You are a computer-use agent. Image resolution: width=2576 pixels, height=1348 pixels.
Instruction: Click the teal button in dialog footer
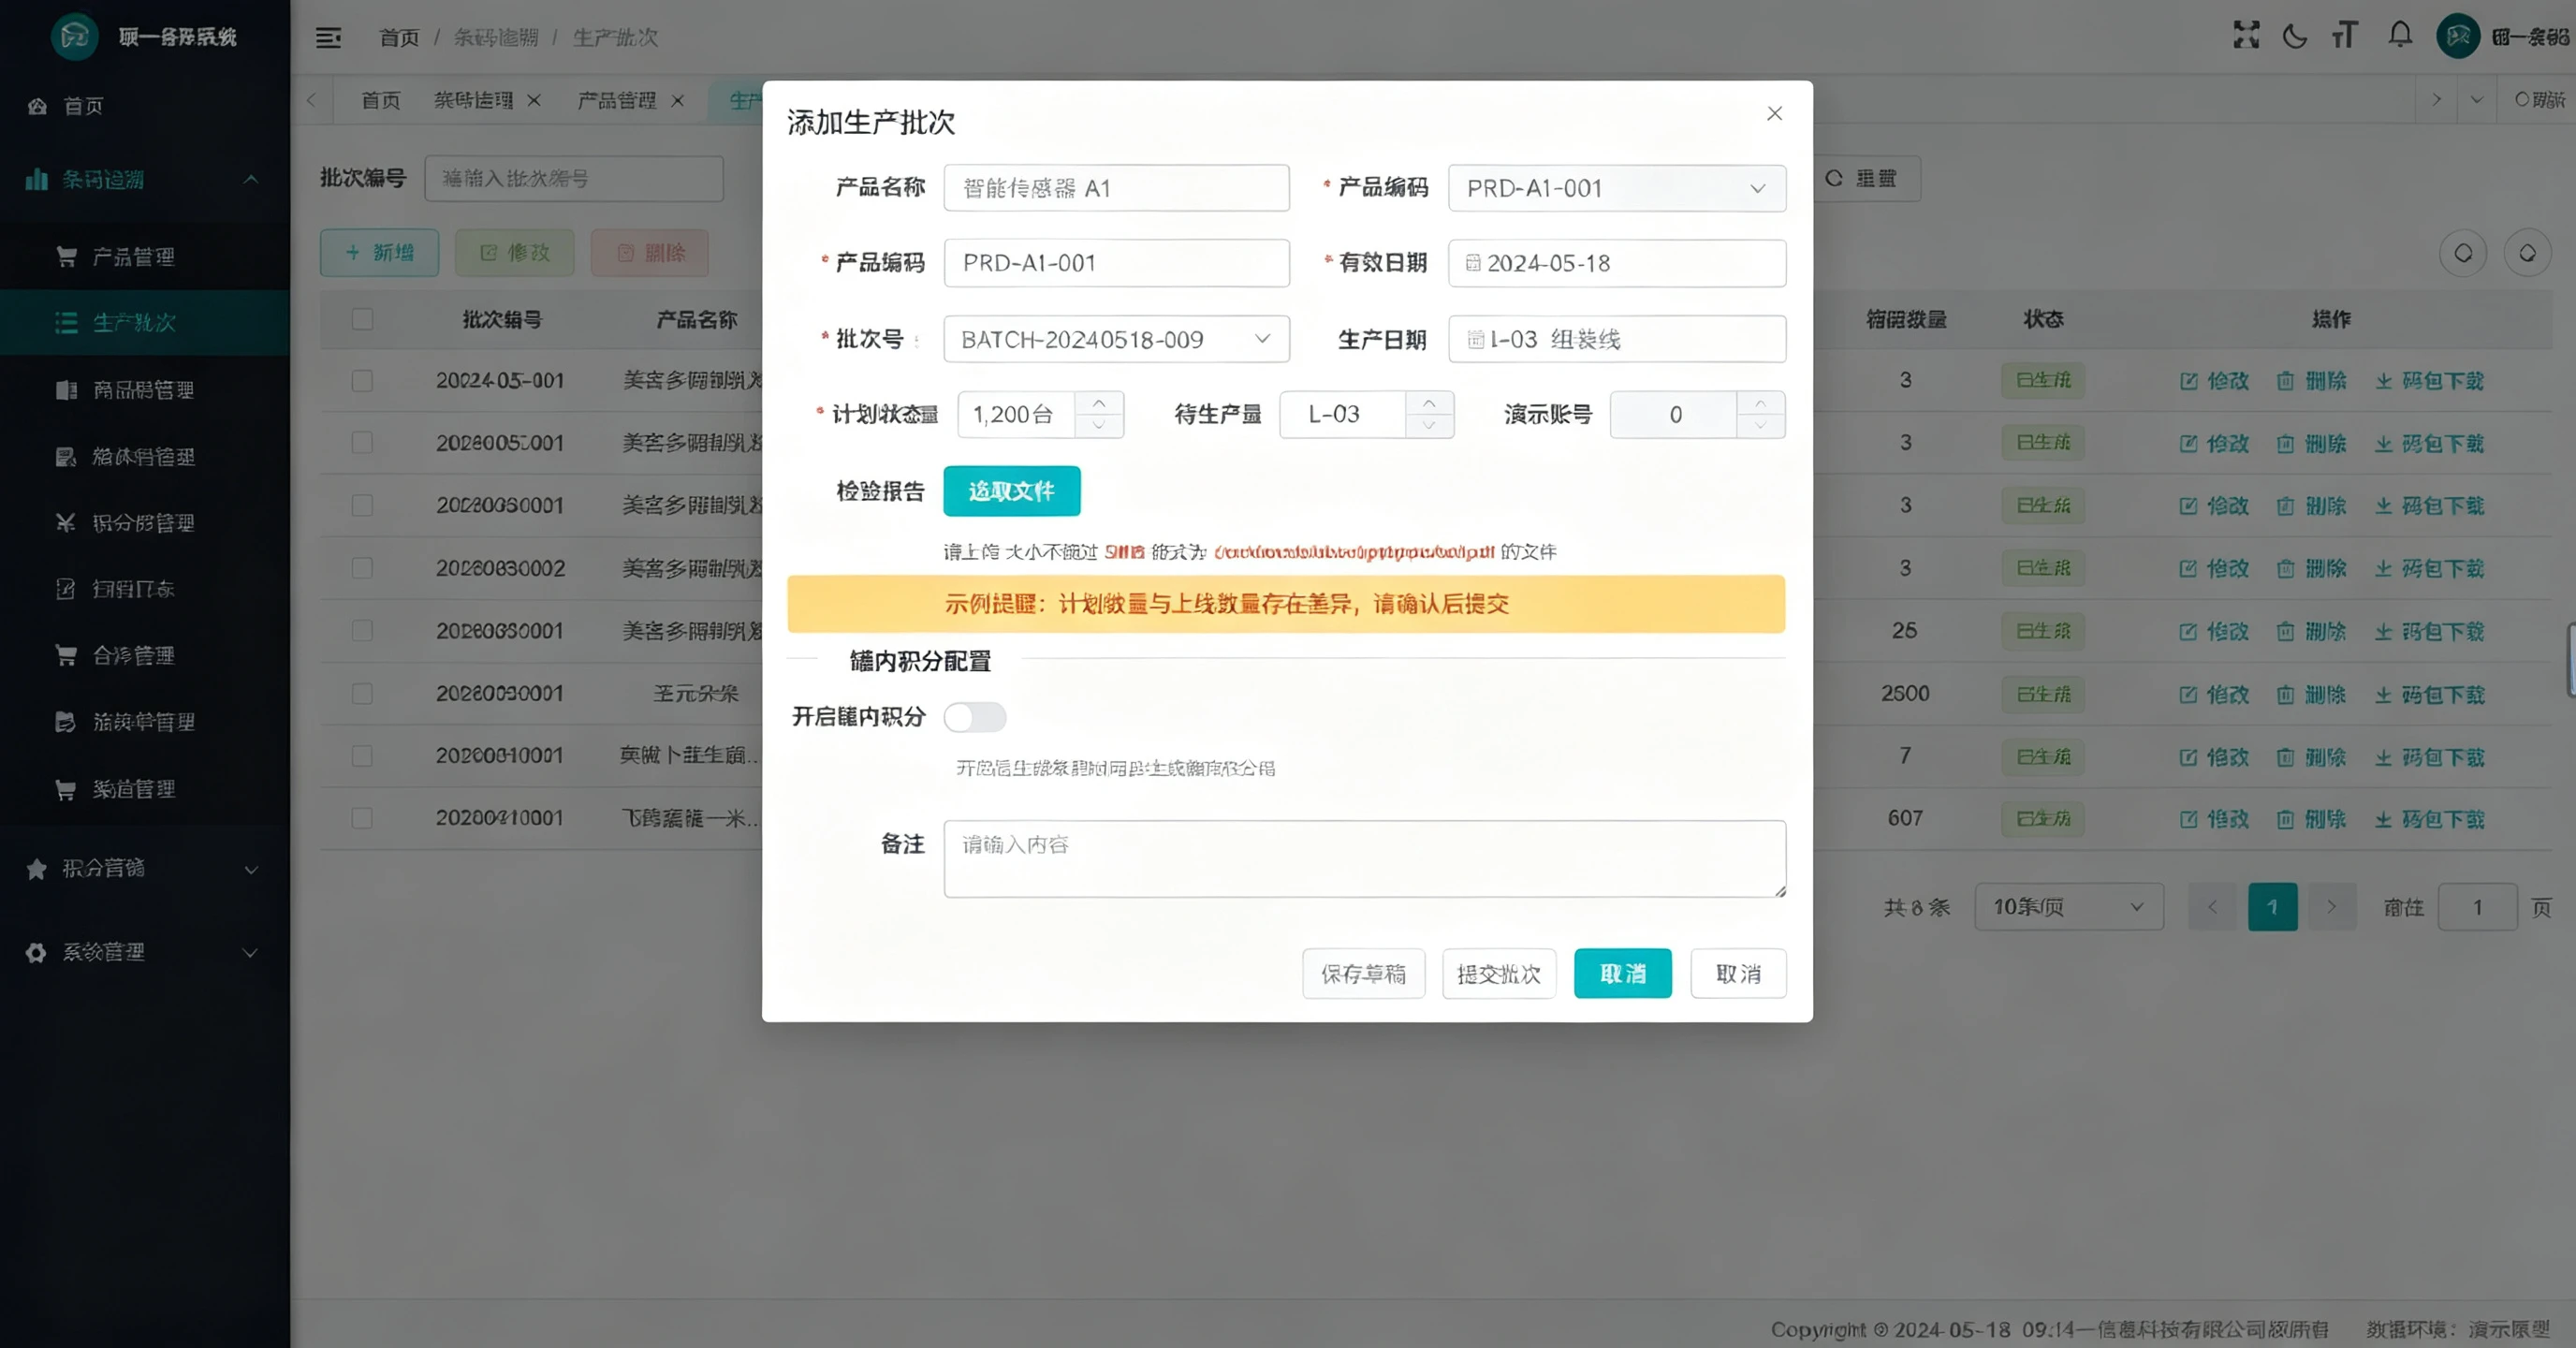click(1622, 974)
